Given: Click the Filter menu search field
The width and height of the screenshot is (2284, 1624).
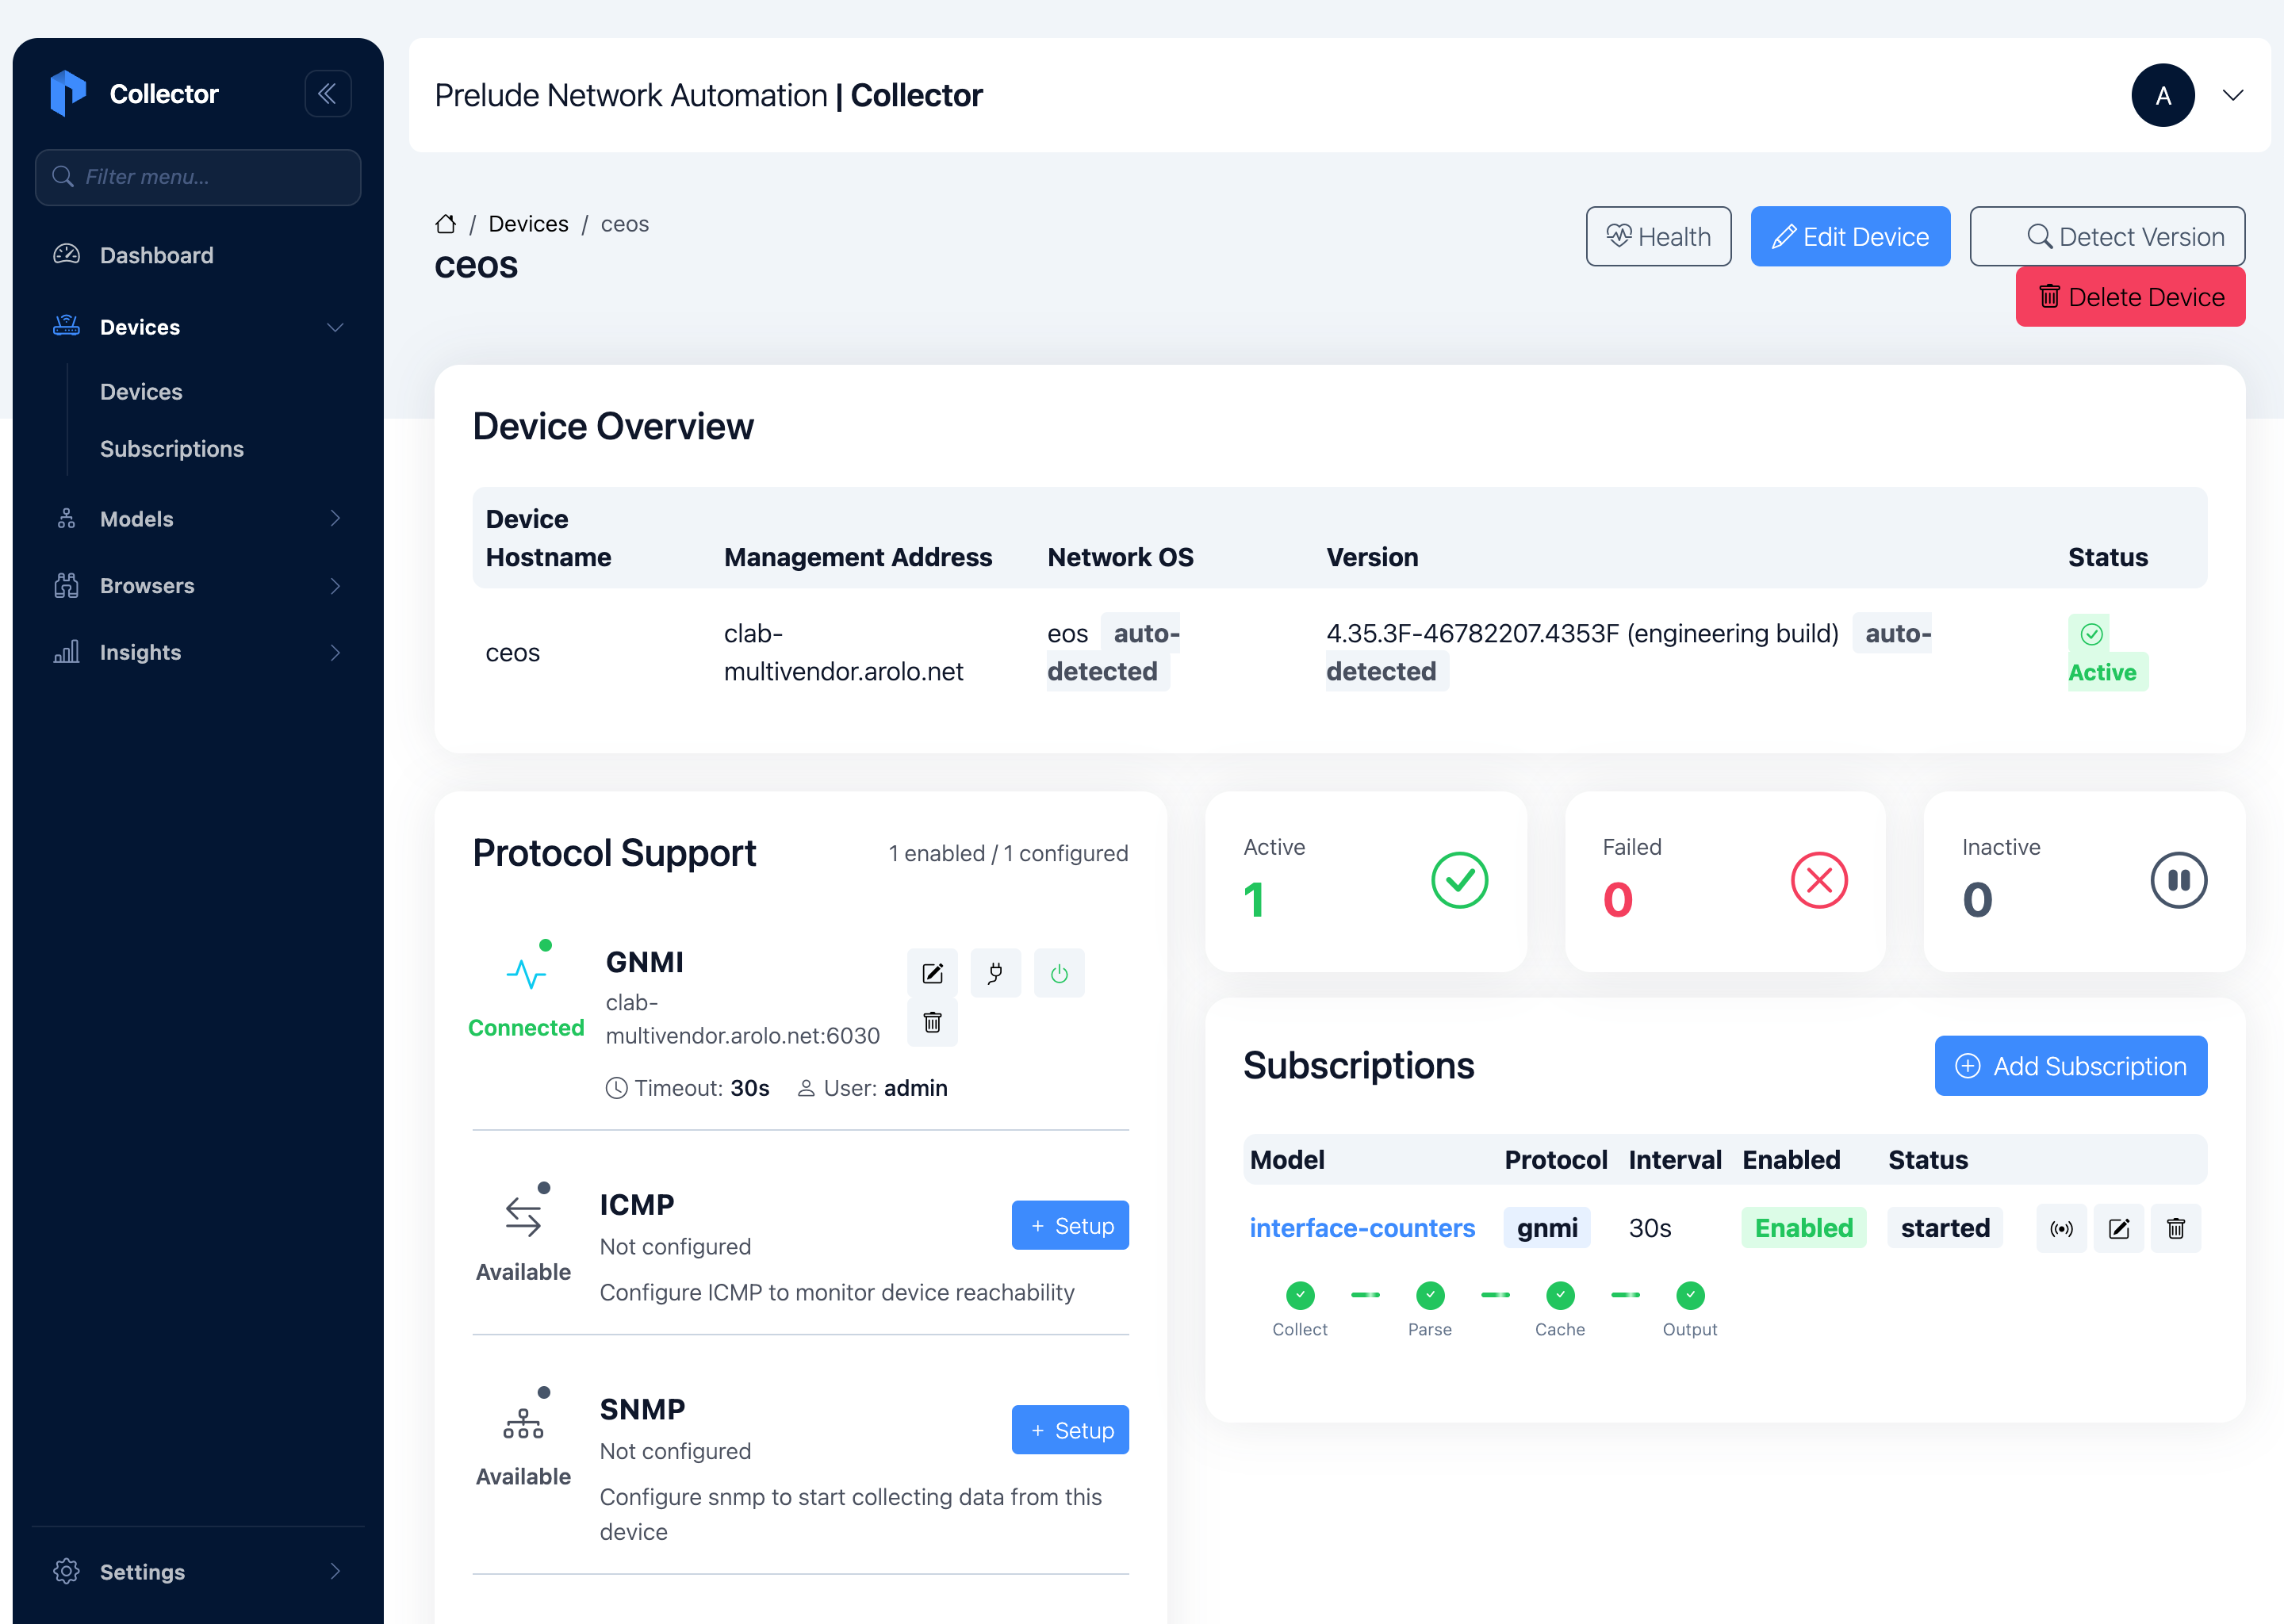Looking at the screenshot, I should coord(198,177).
